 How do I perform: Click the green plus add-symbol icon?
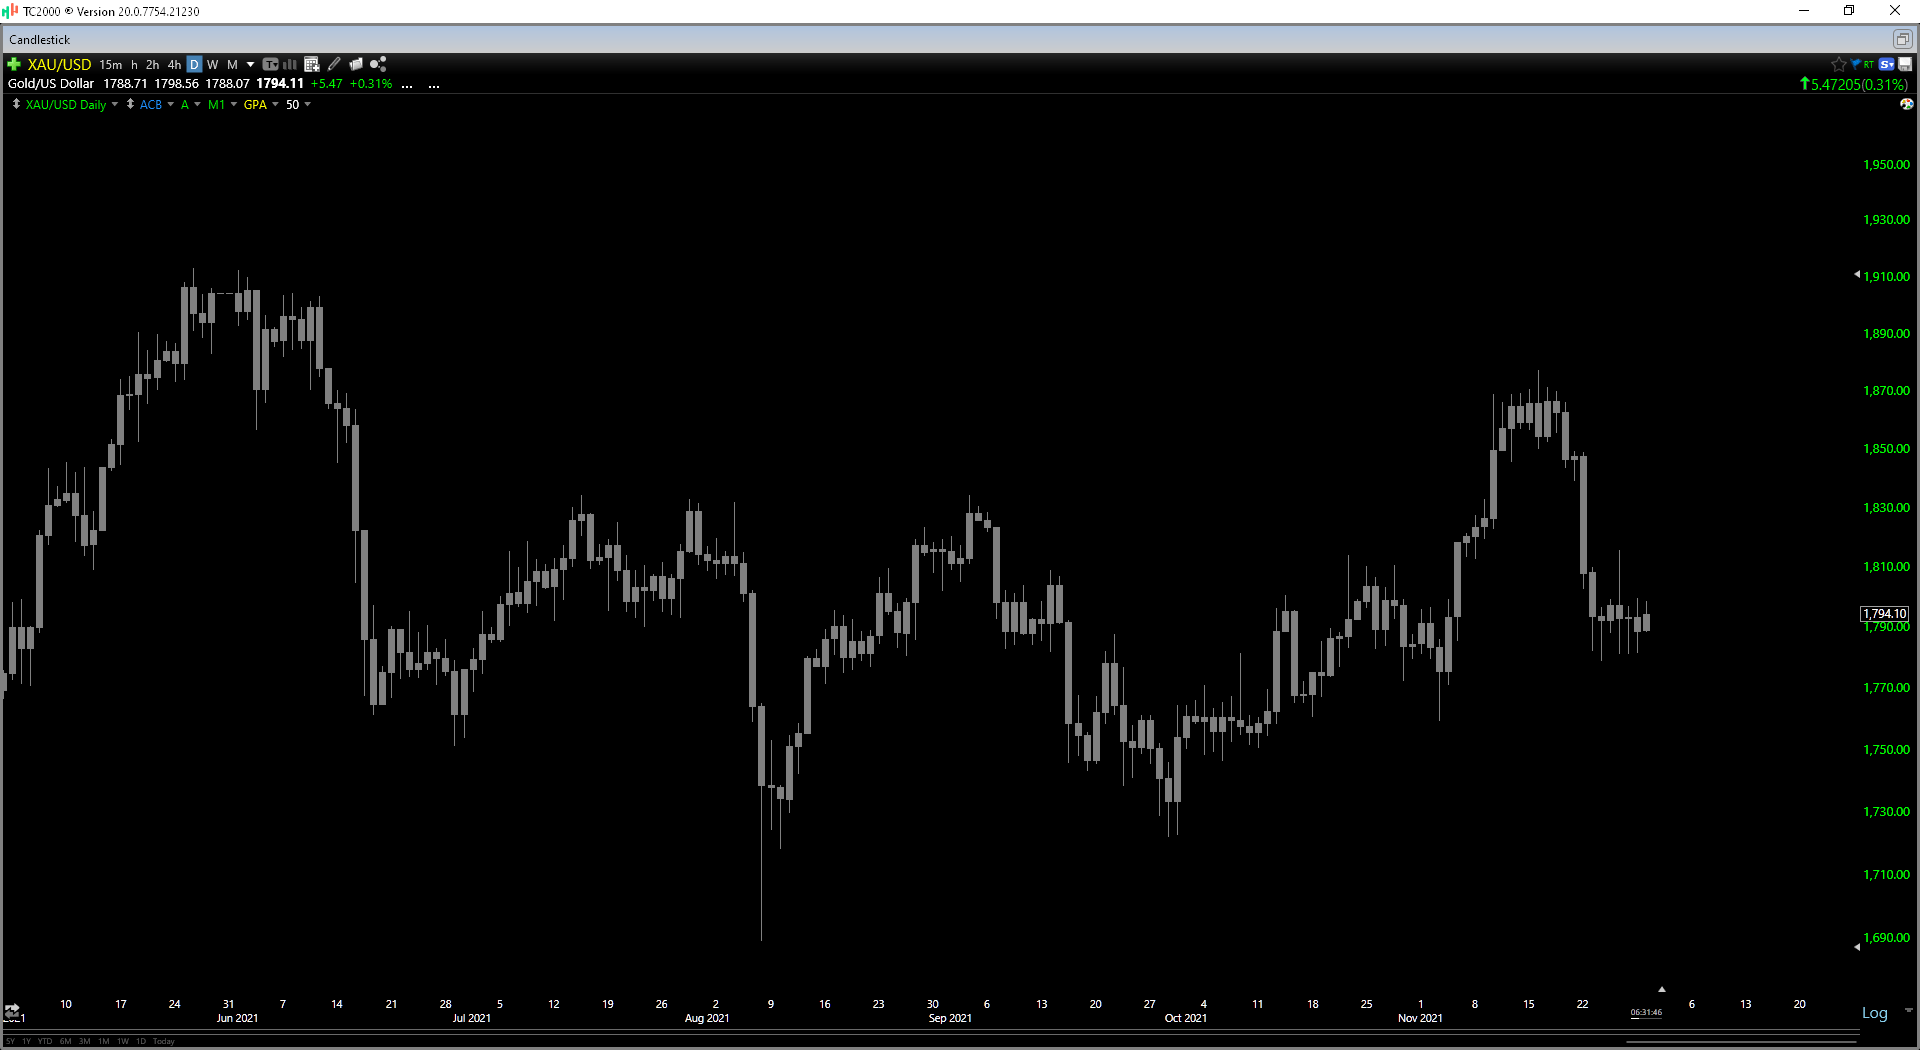(14, 64)
